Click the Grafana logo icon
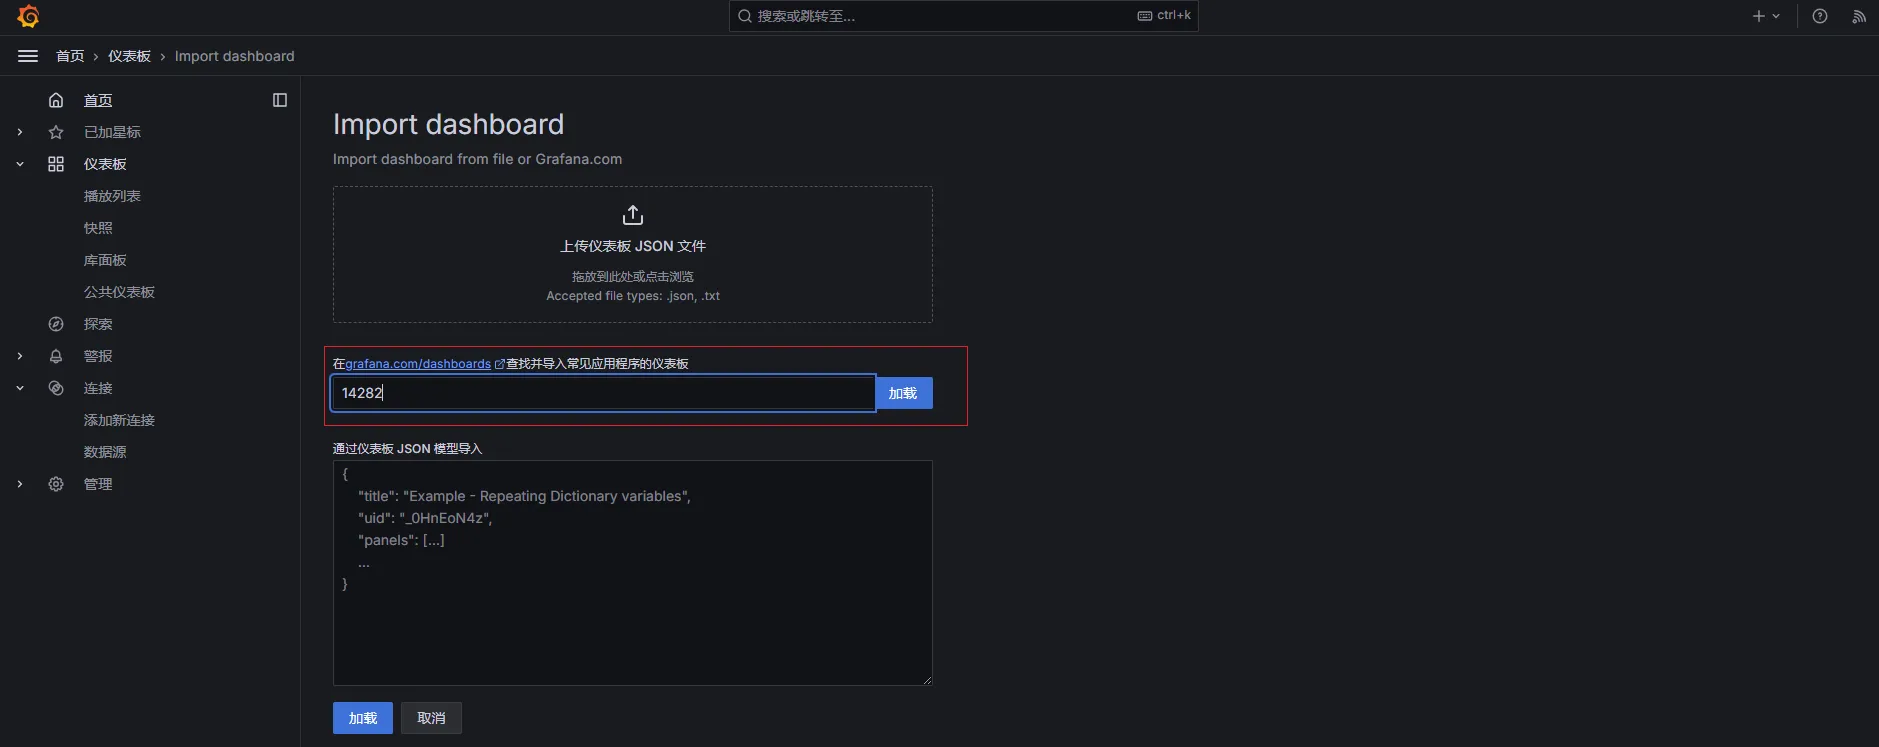Image resolution: width=1879 pixels, height=747 pixels. [28, 16]
